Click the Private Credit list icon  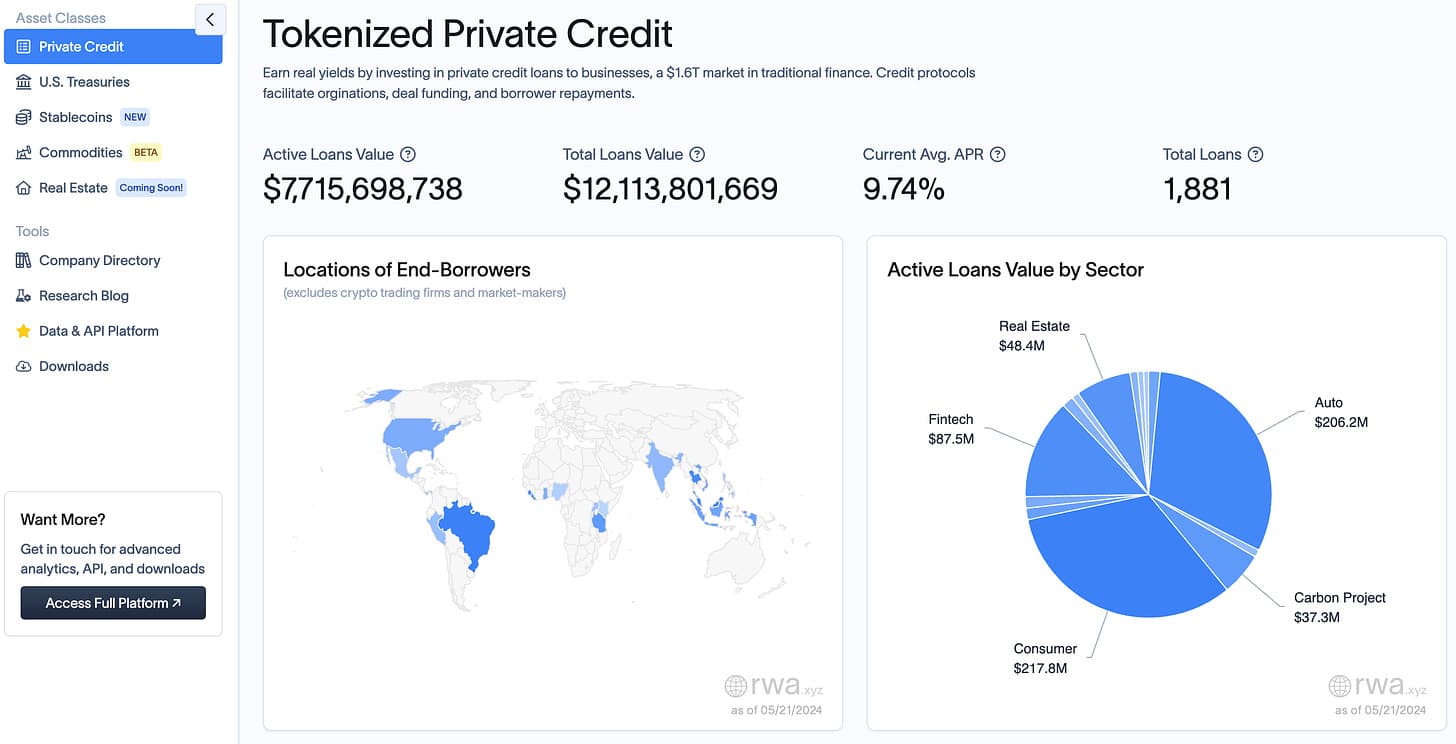click(x=24, y=47)
